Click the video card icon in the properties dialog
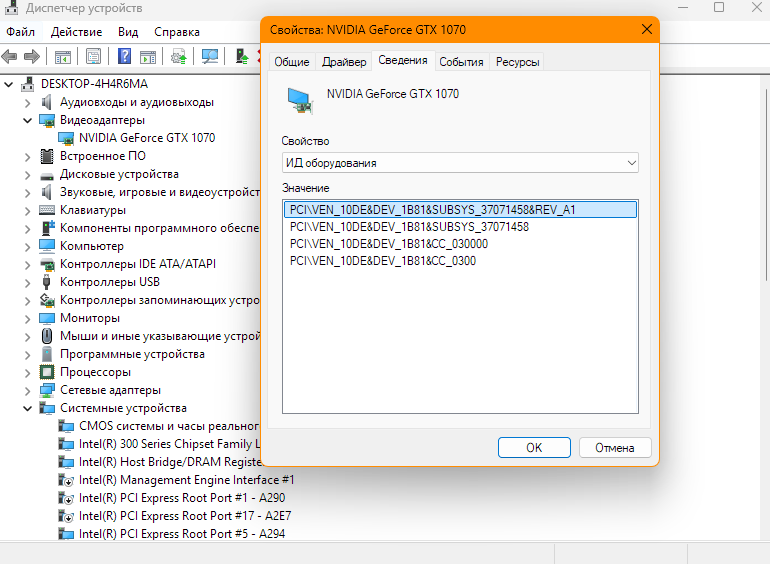770x564 pixels. (x=300, y=100)
